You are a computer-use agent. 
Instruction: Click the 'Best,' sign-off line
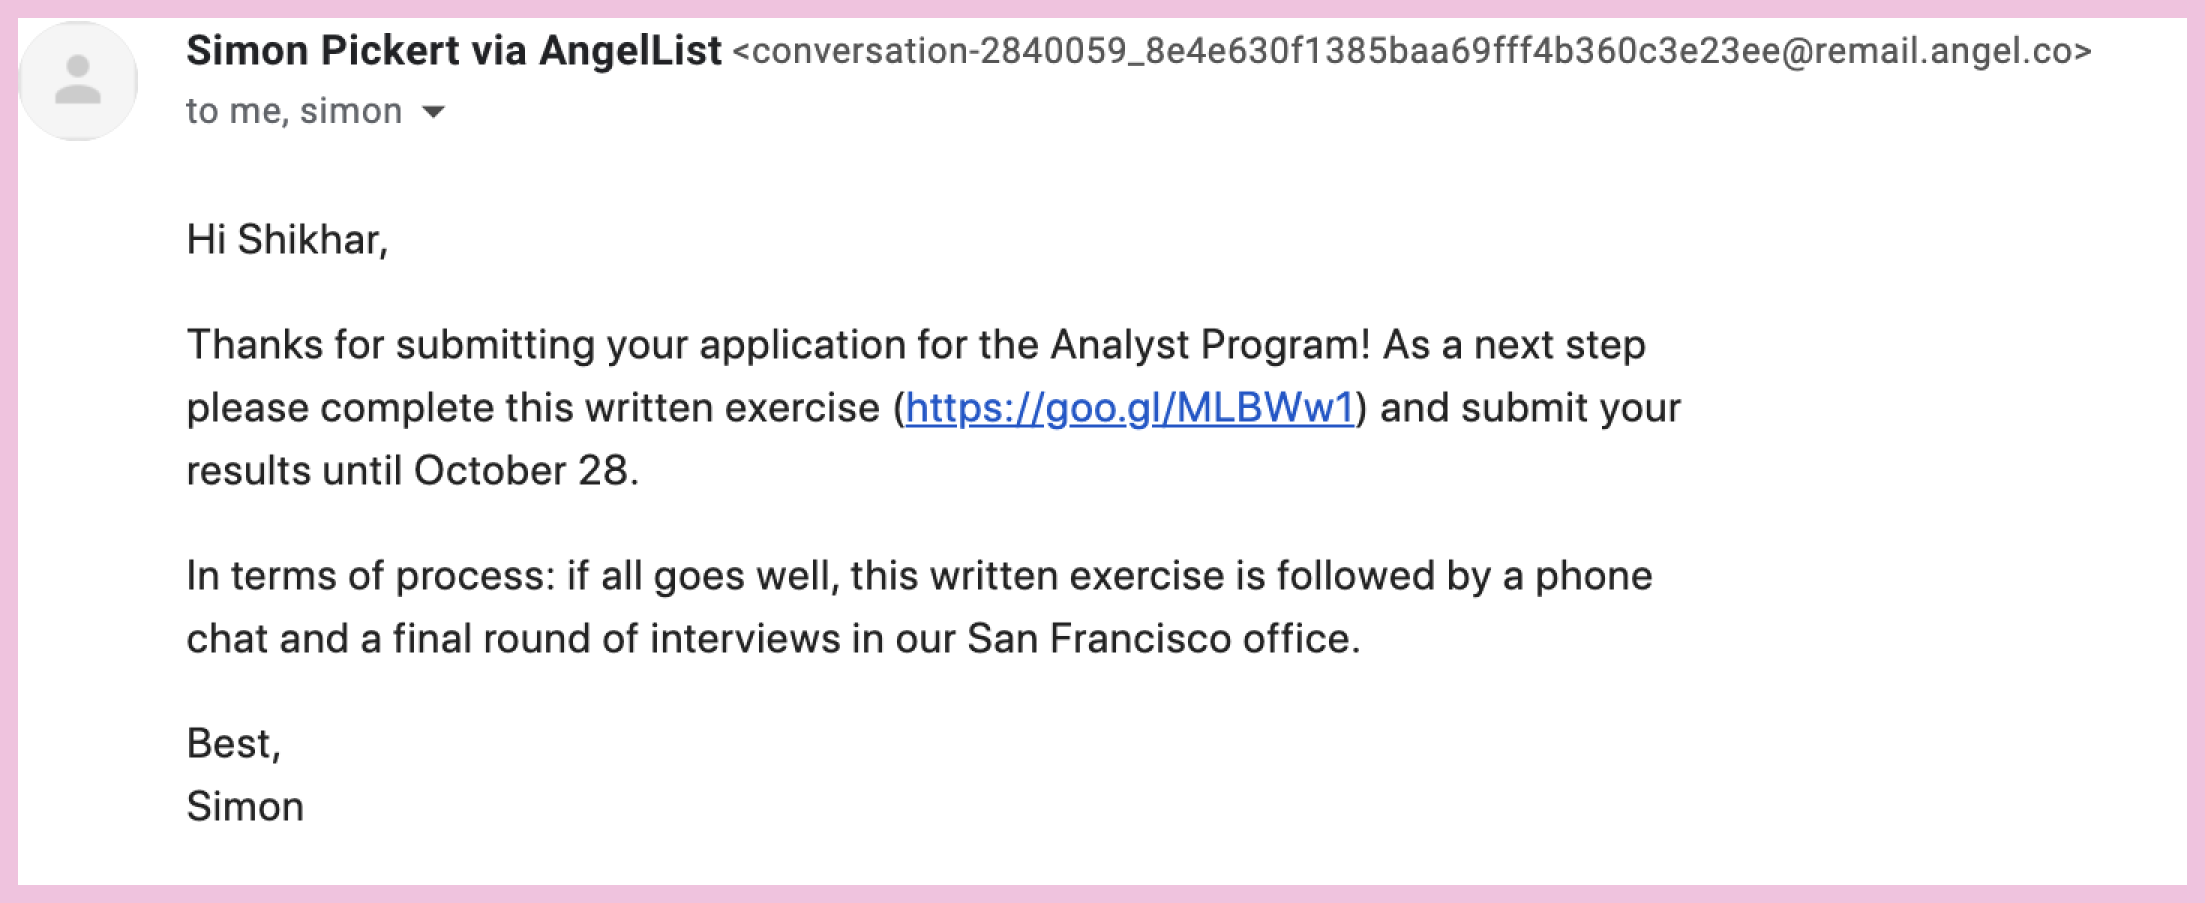234,744
